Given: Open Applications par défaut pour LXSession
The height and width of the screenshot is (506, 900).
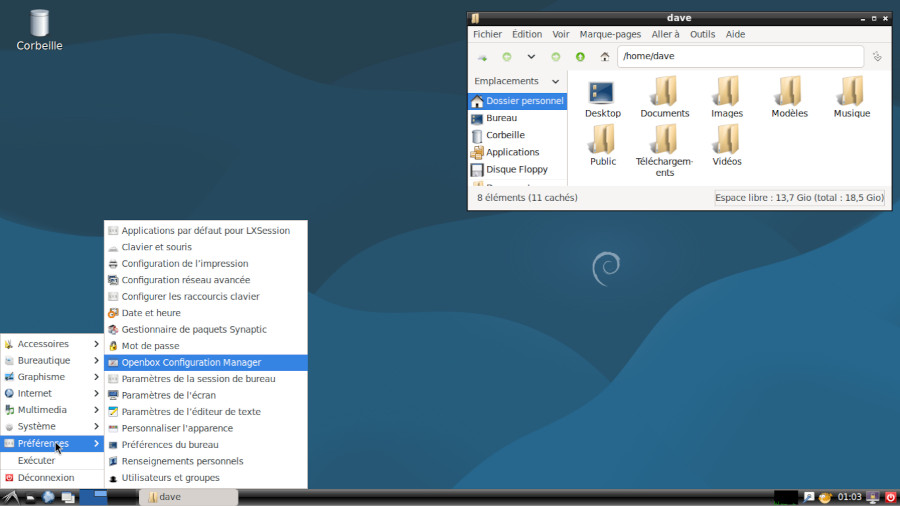Looking at the screenshot, I should (205, 231).
